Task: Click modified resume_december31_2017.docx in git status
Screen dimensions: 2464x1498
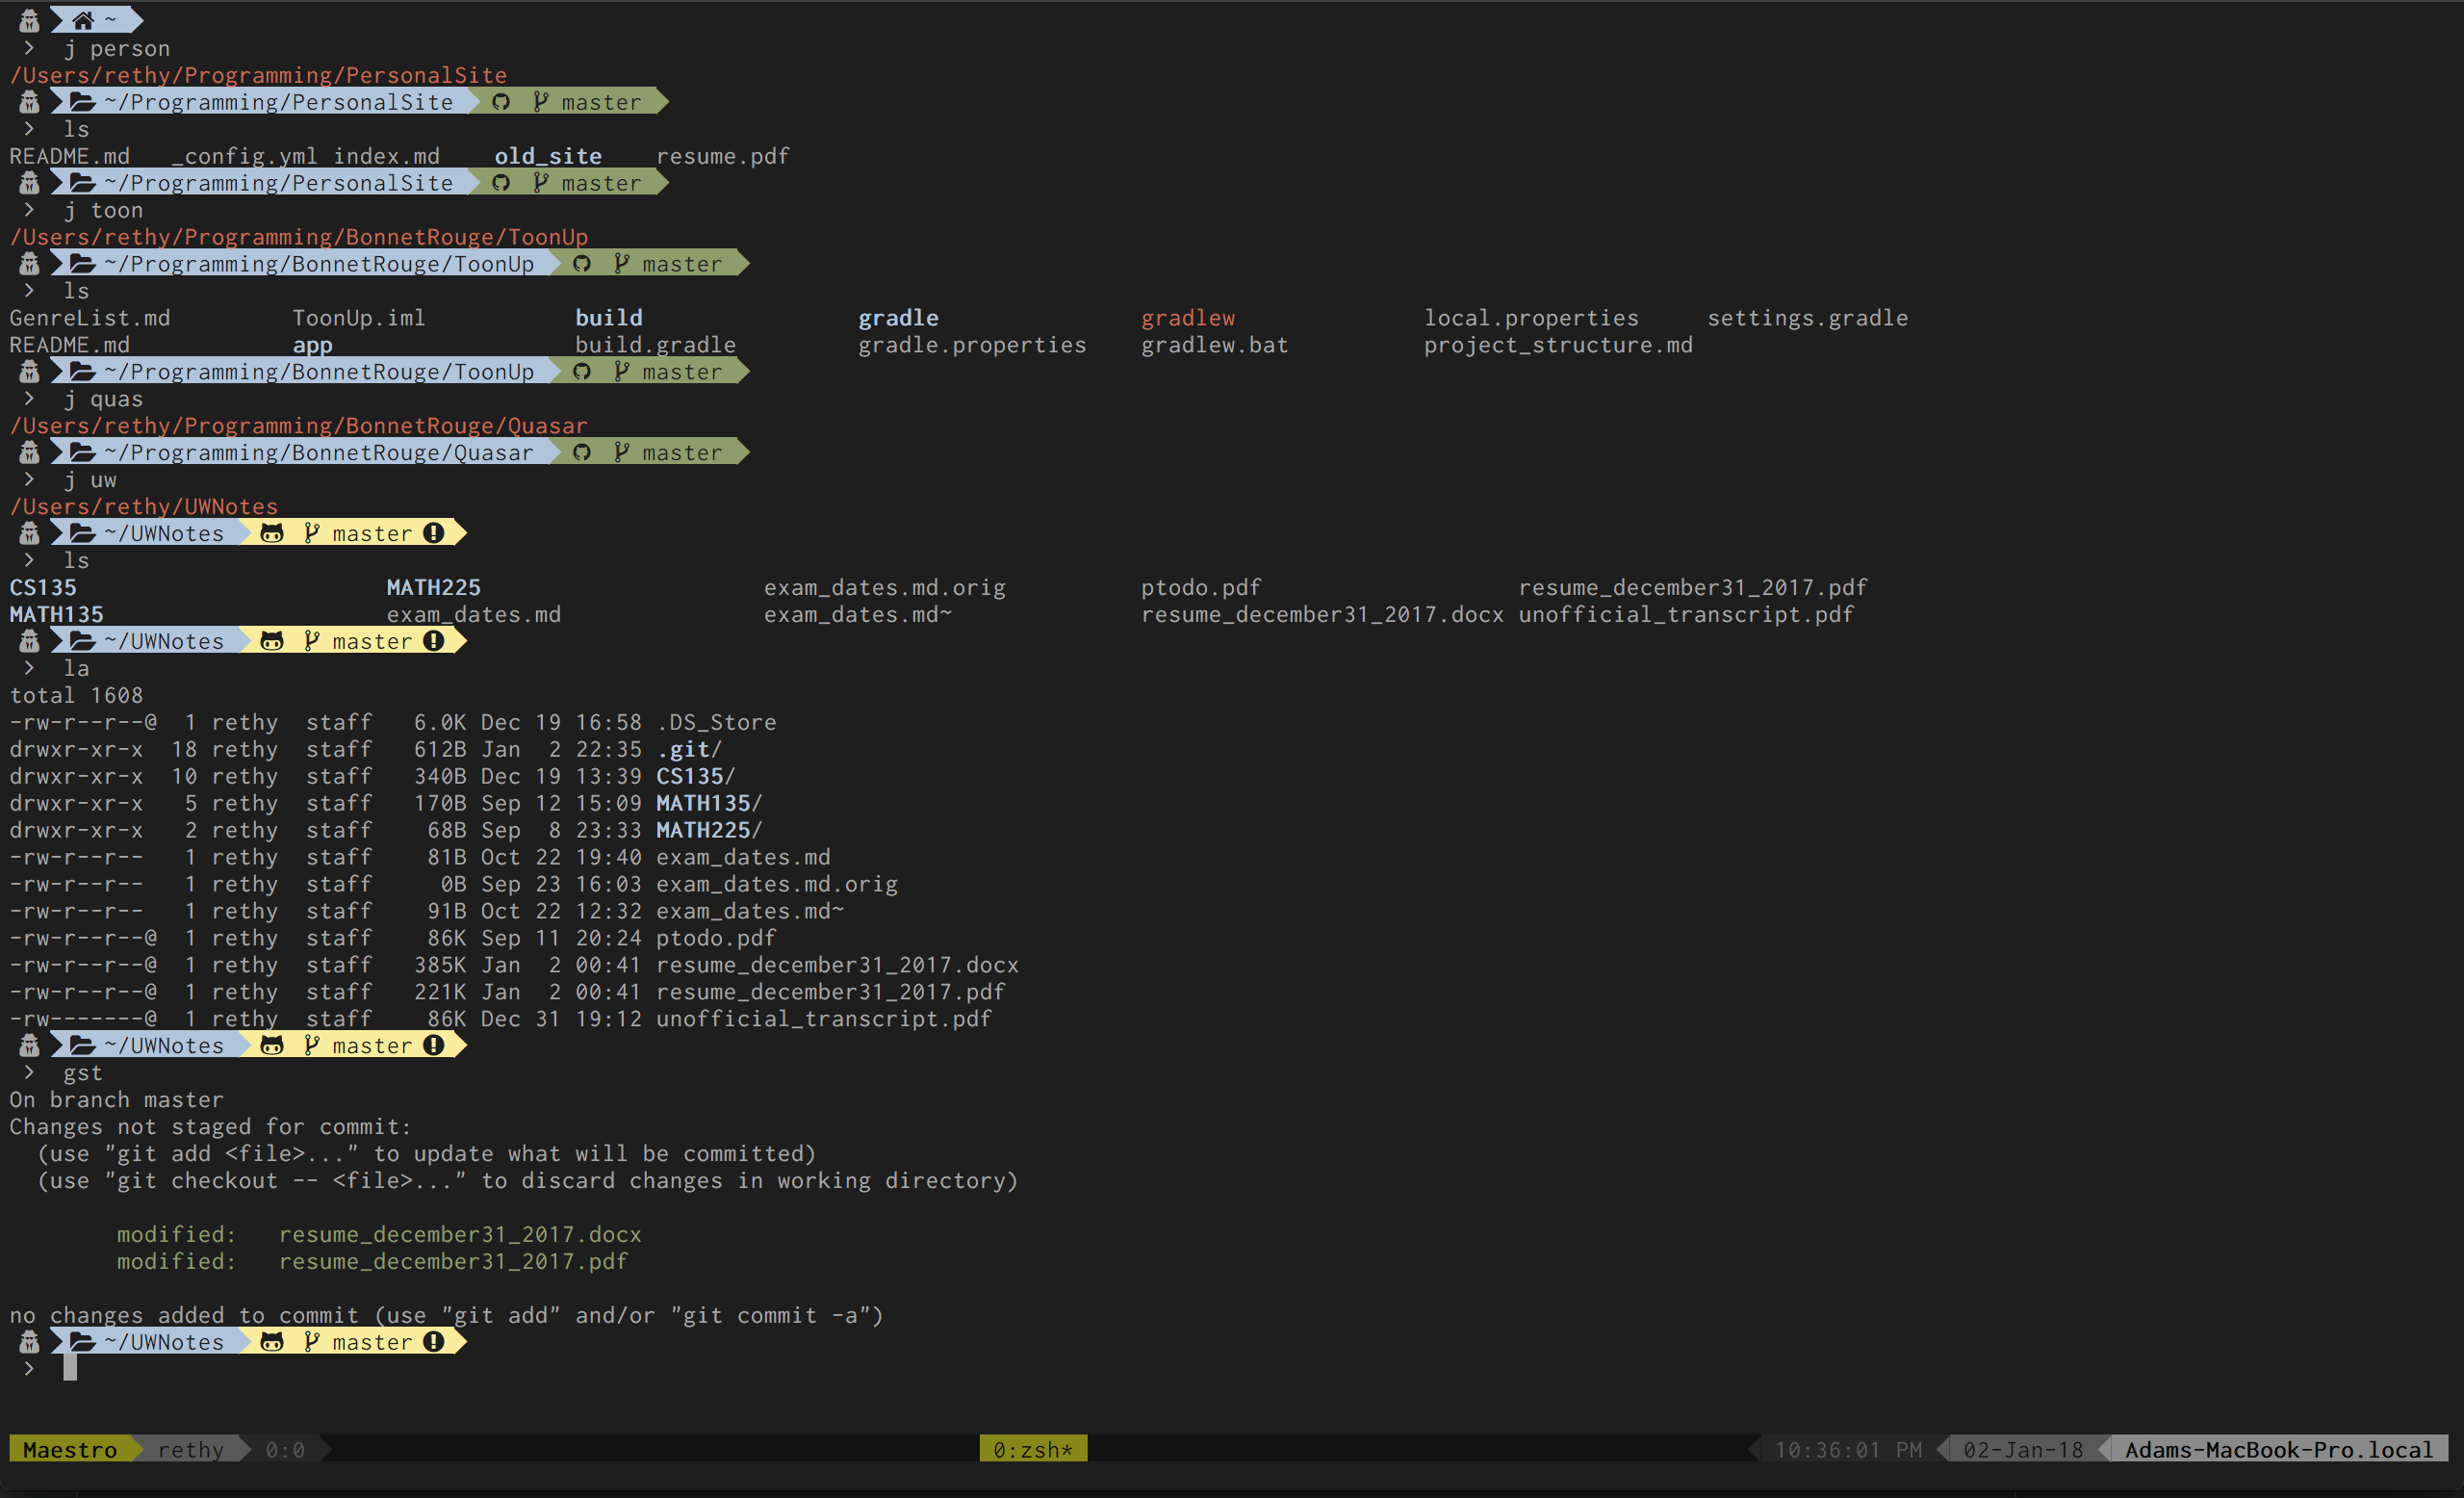Action: point(459,1233)
